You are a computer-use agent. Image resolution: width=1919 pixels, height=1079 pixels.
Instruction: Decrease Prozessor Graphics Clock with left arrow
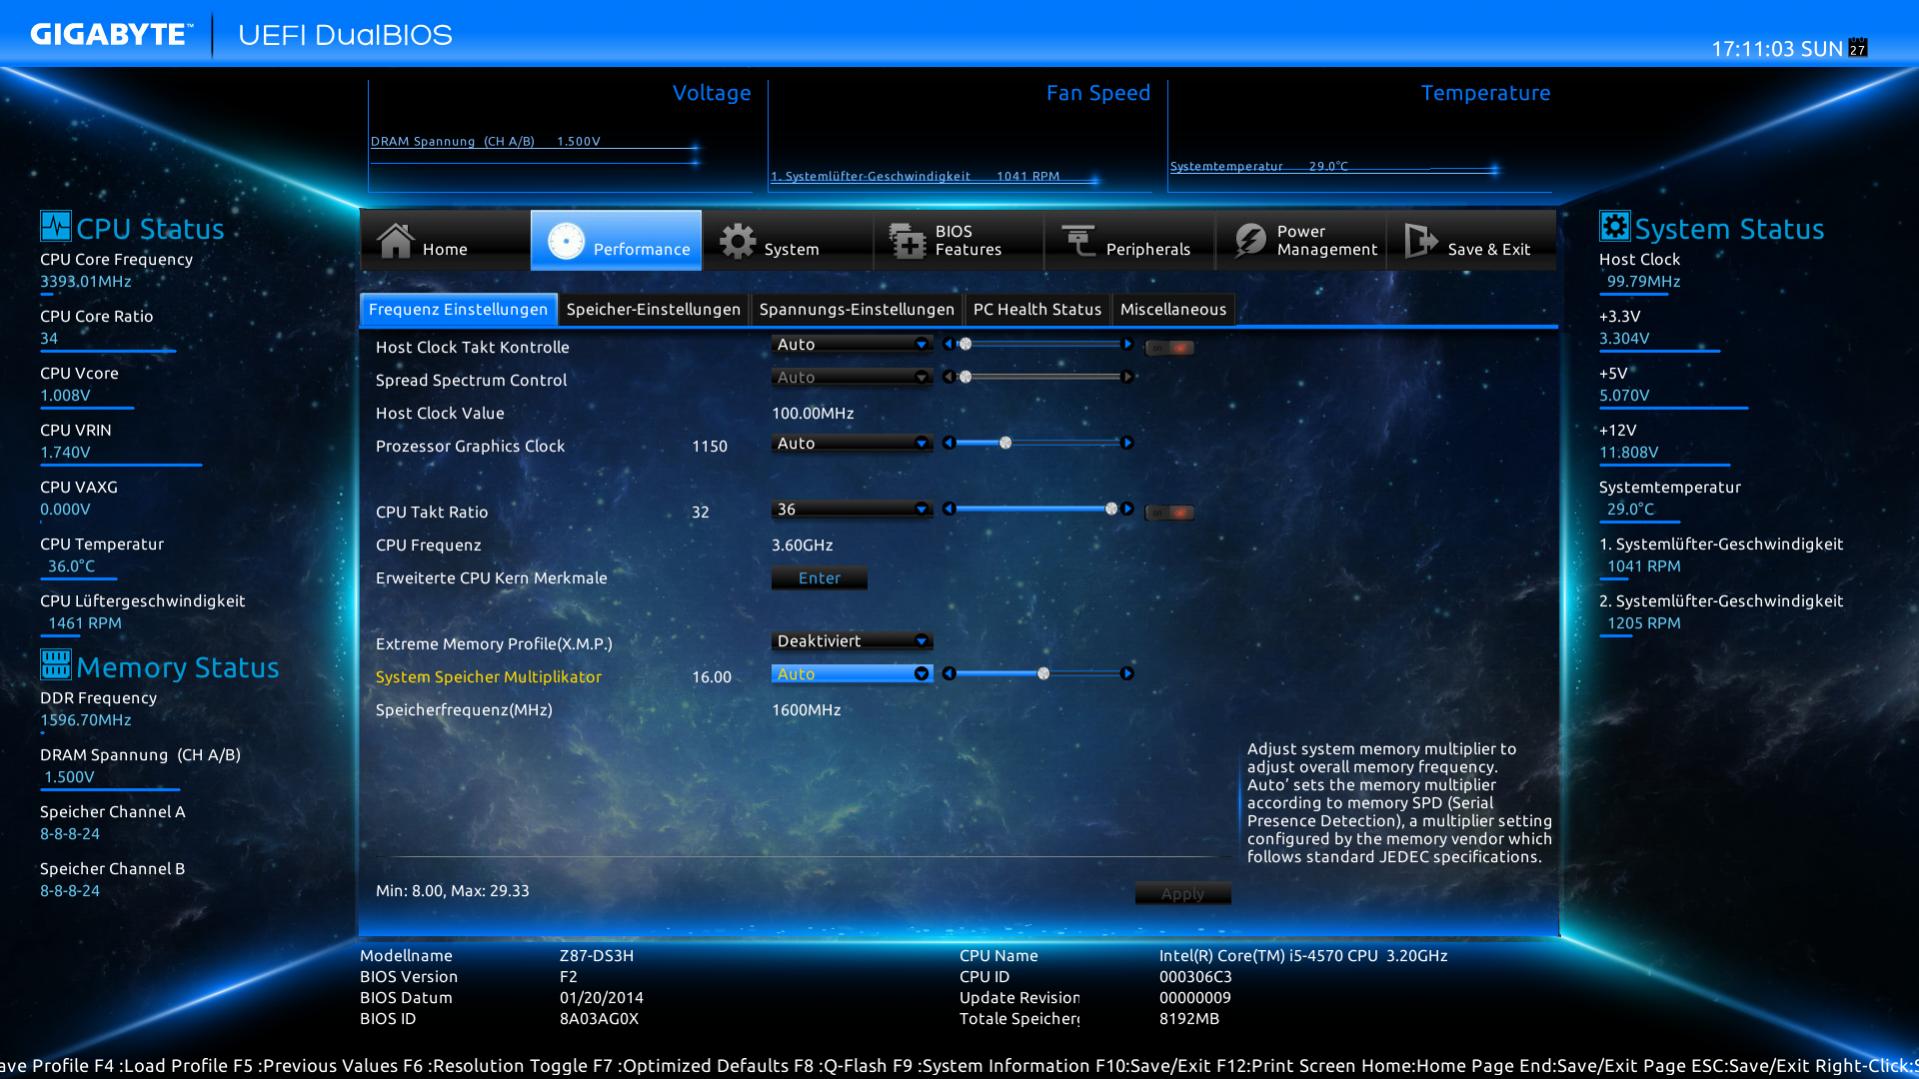pos(948,443)
